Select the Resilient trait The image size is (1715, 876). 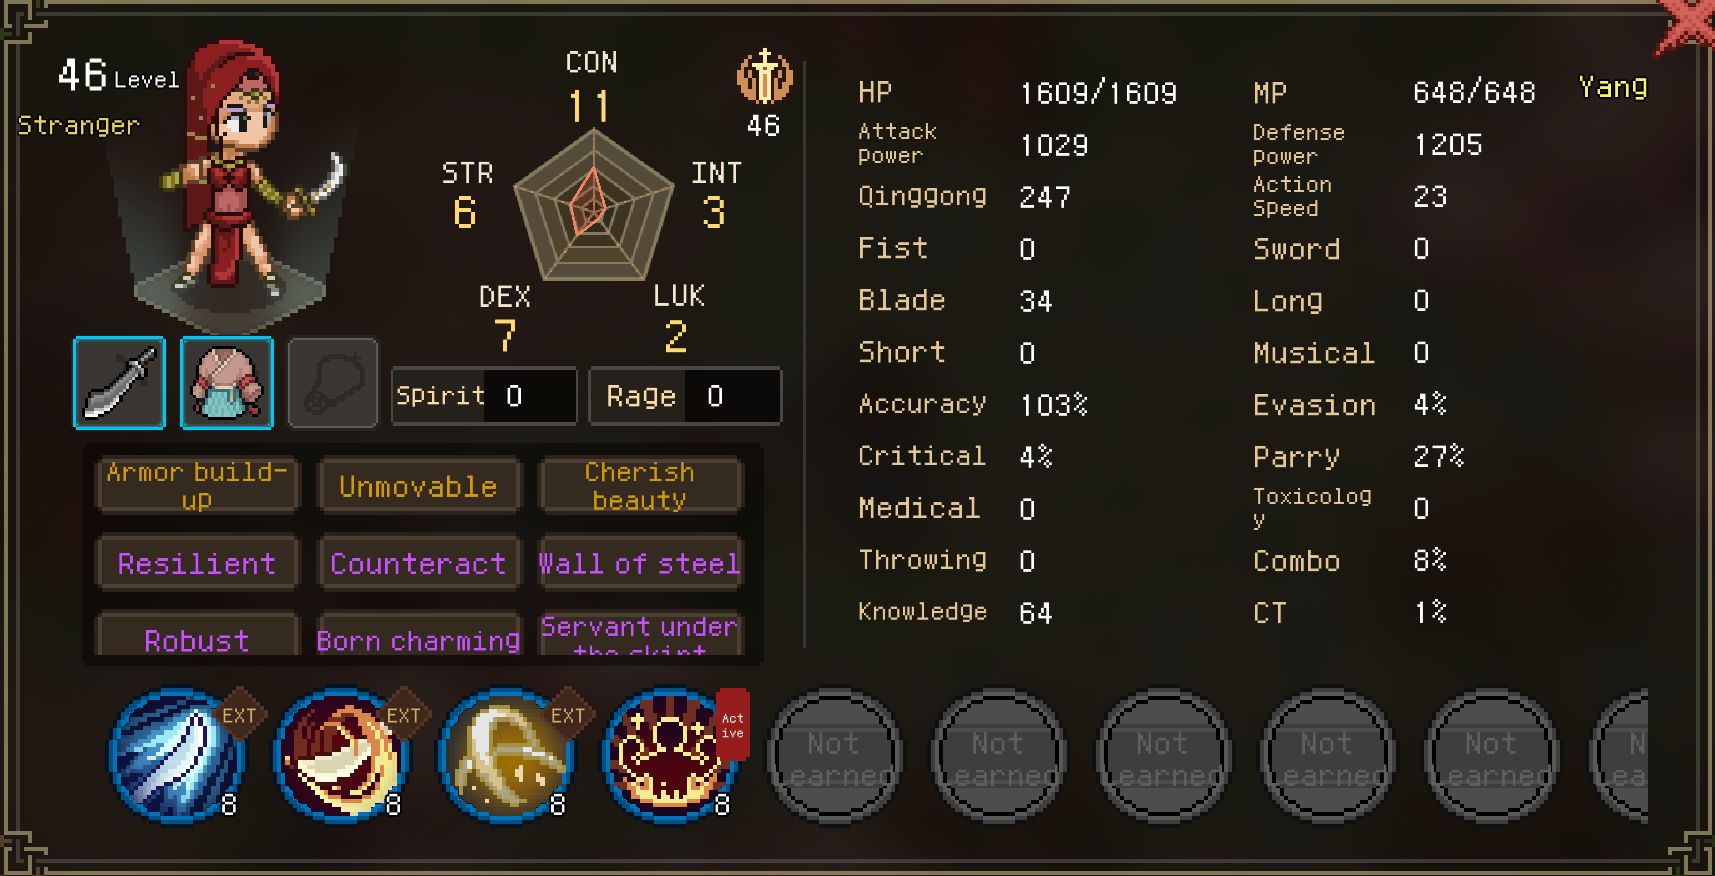[197, 563]
